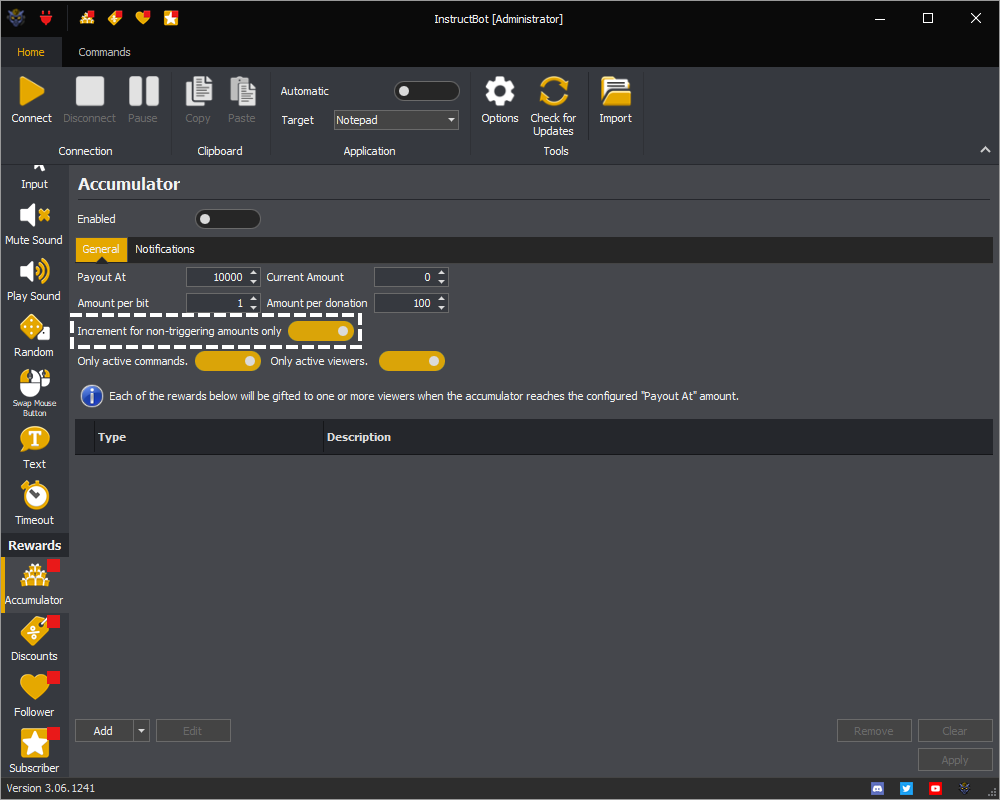Open the Import folder icon
This screenshot has width=1000, height=800.
[615, 91]
